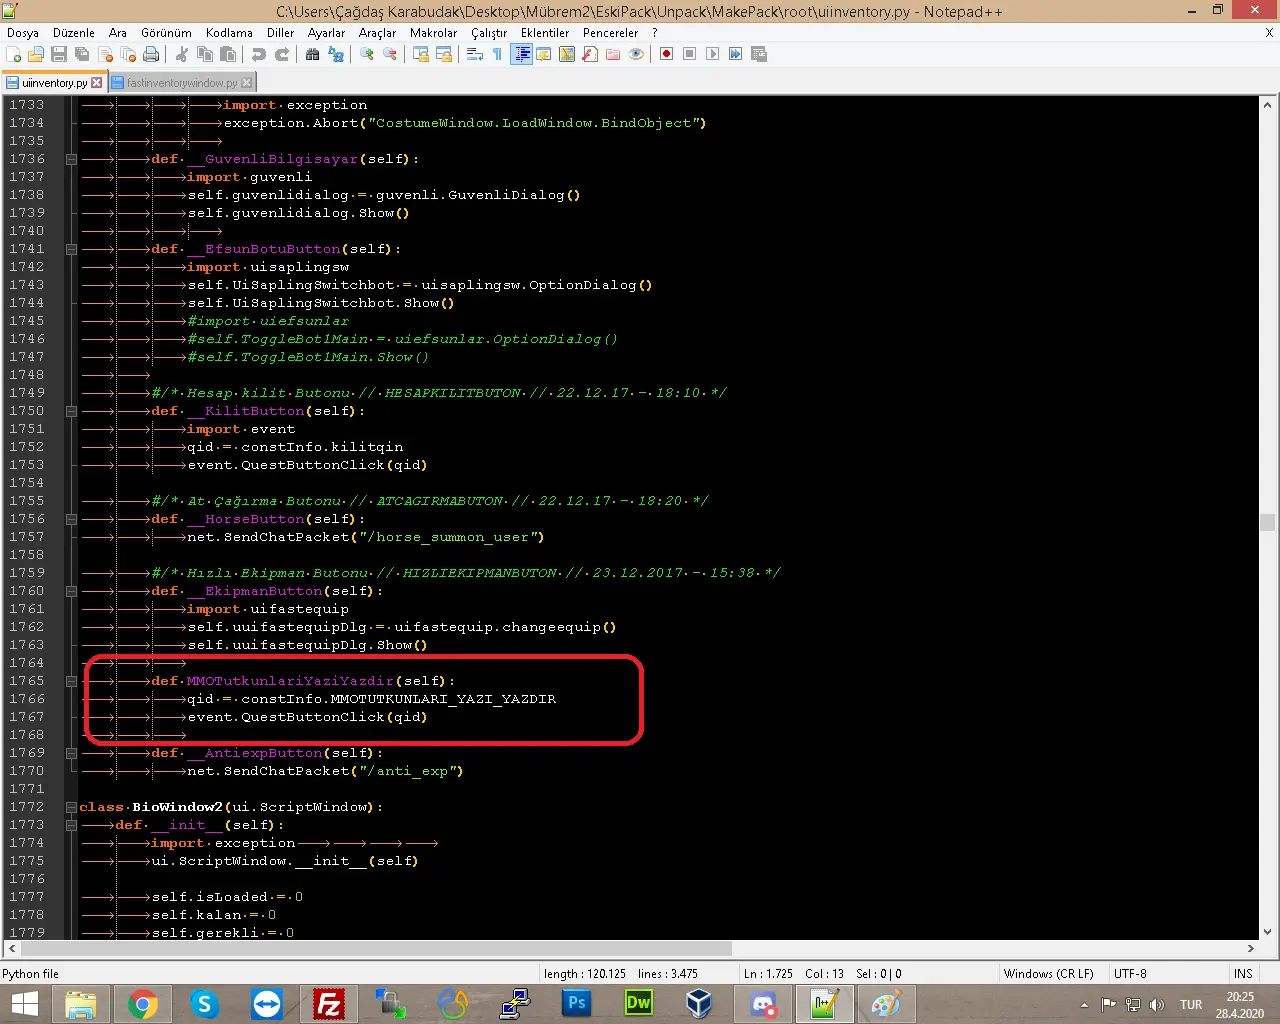The width and height of the screenshot is (1280, 1024).
Task: Click the horizontal scrollbar thumb
Action: (376, 948)
